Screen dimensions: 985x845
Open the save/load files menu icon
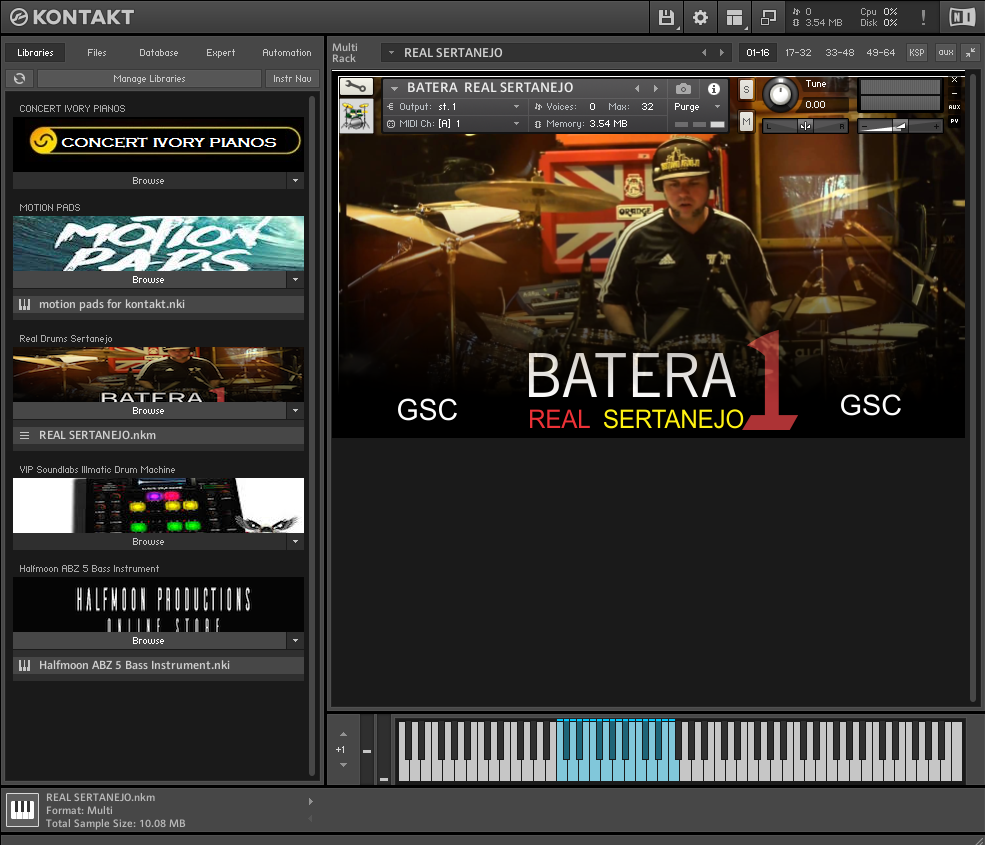point(666,18)
